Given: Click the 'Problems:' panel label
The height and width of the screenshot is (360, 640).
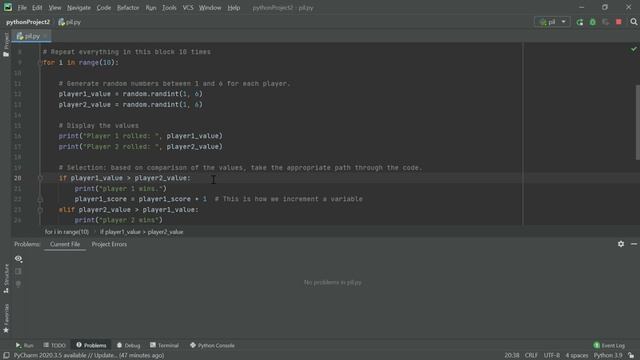Looking at the screenshot, I should [27, 244].
